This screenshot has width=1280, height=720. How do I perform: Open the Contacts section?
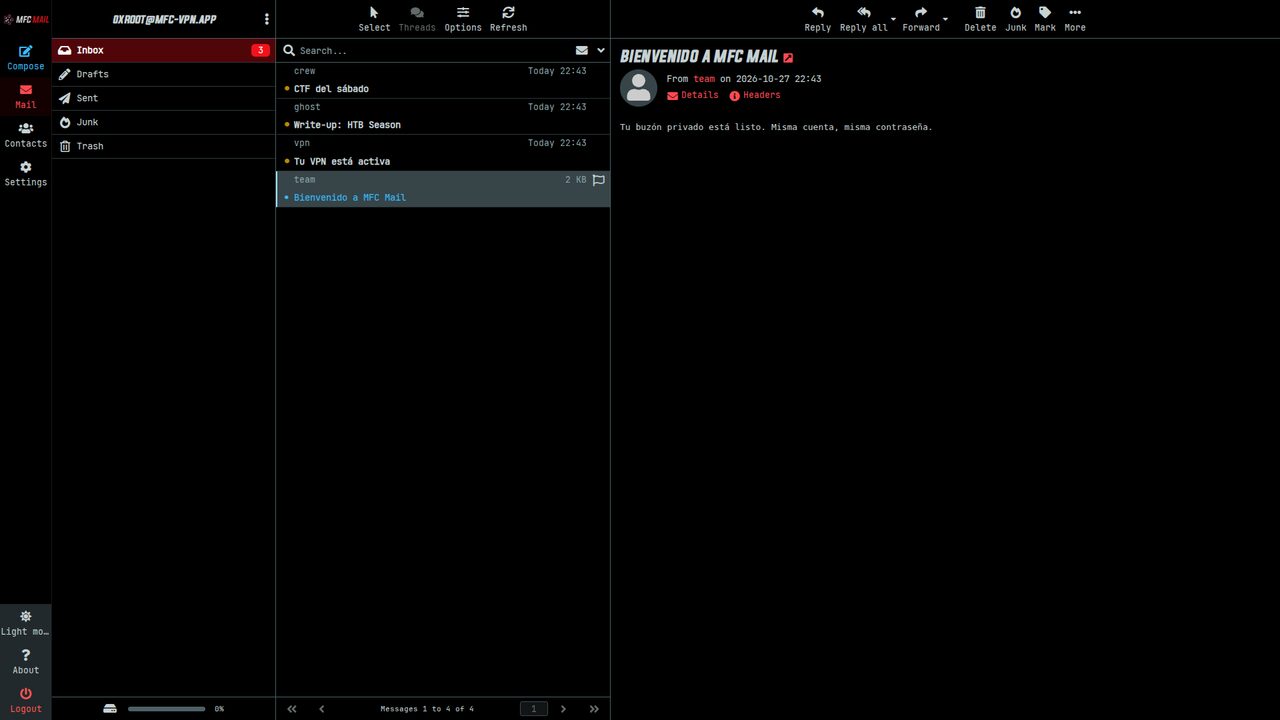pos(25,135)
